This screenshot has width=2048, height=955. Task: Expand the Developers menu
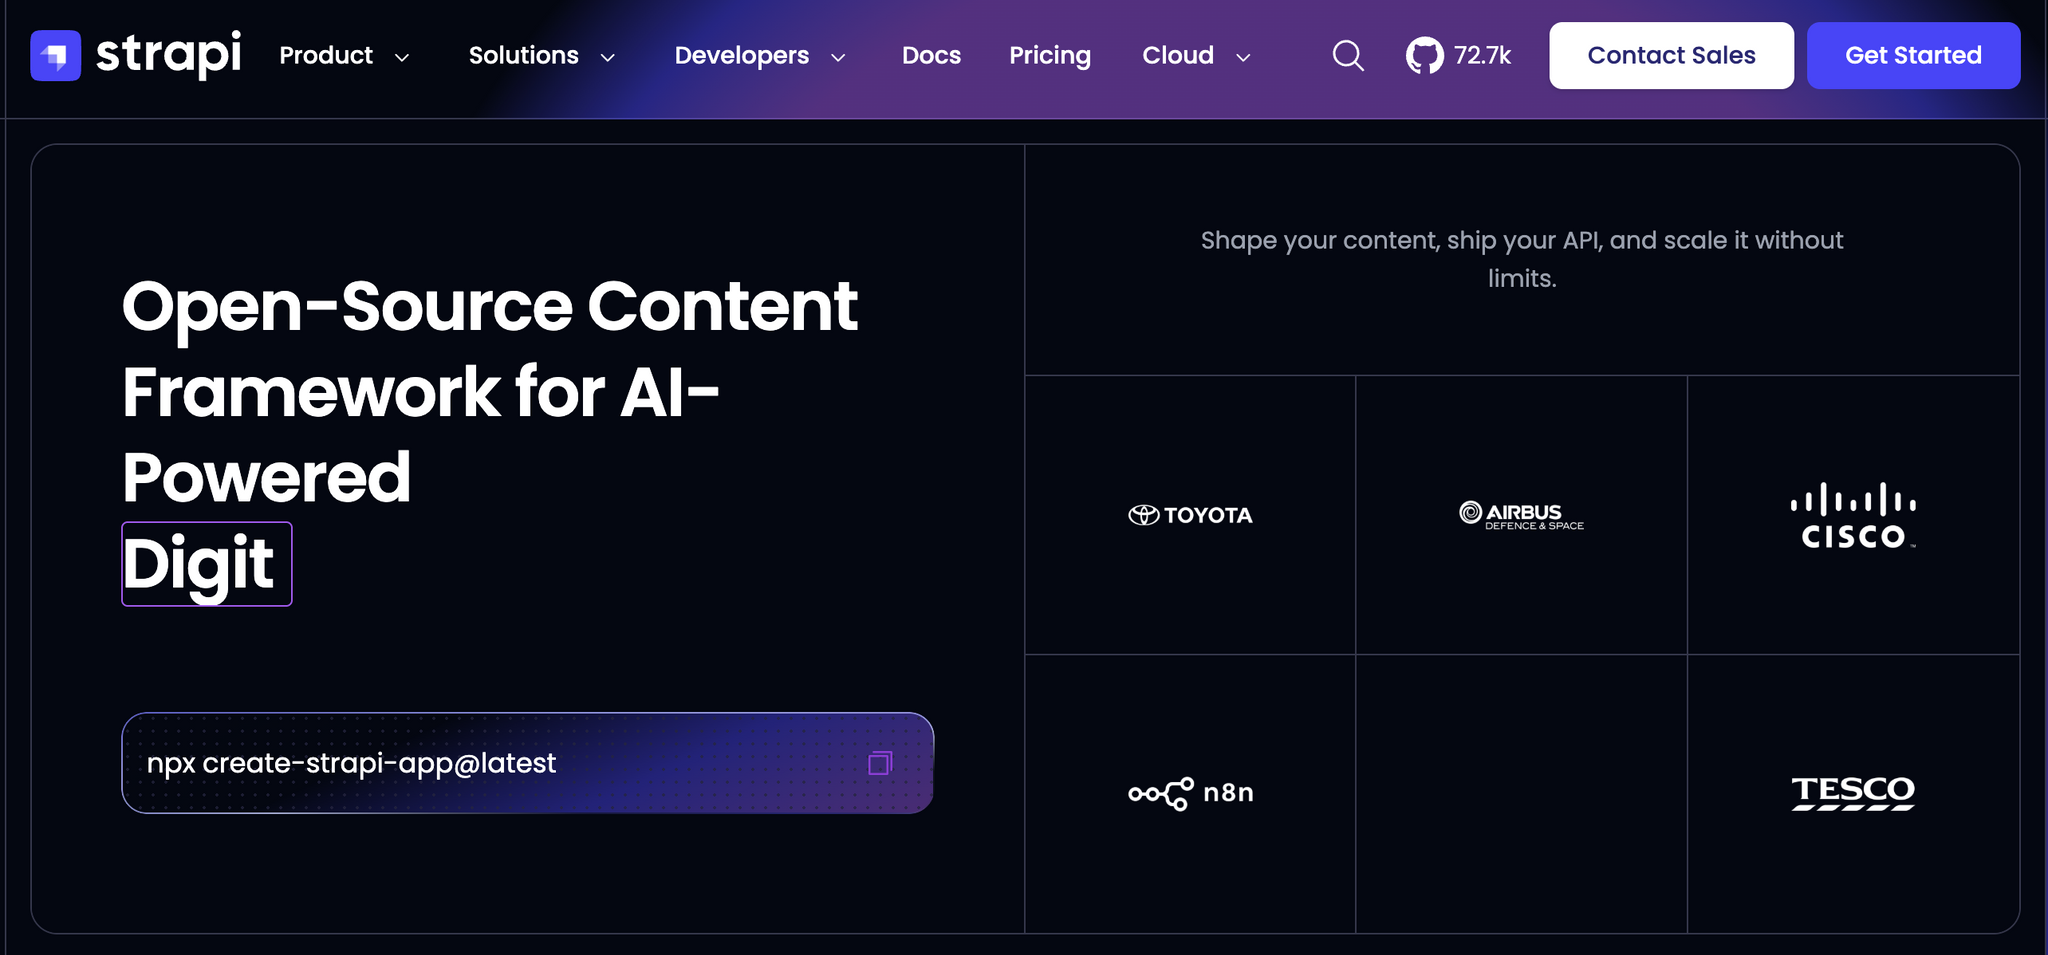coord(760,56)
